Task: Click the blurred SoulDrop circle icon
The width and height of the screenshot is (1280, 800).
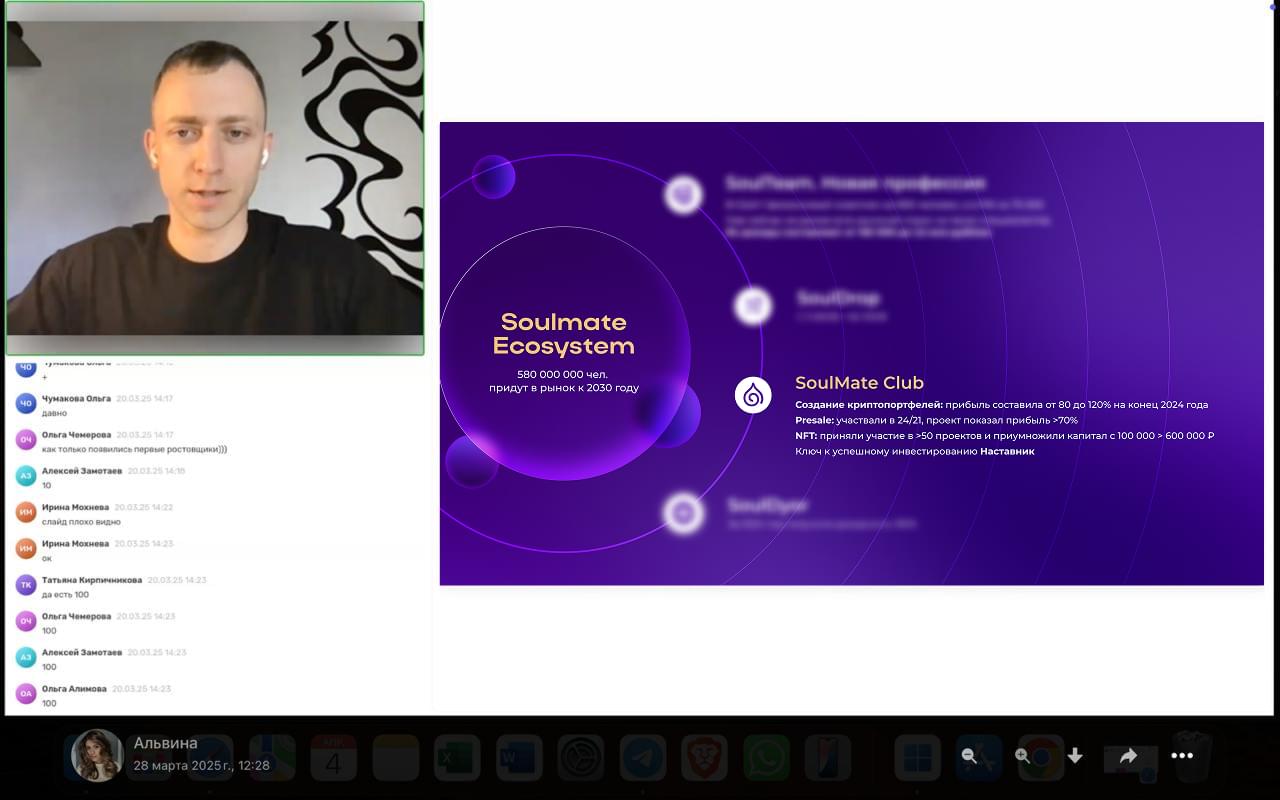Action: [x=753, y=305]
